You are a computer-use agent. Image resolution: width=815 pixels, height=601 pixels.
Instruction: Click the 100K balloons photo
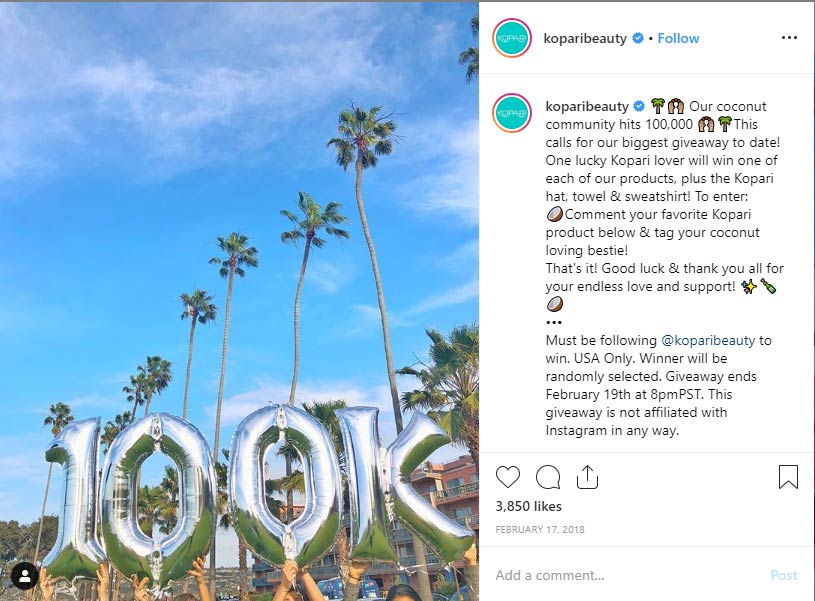(239, 300)
